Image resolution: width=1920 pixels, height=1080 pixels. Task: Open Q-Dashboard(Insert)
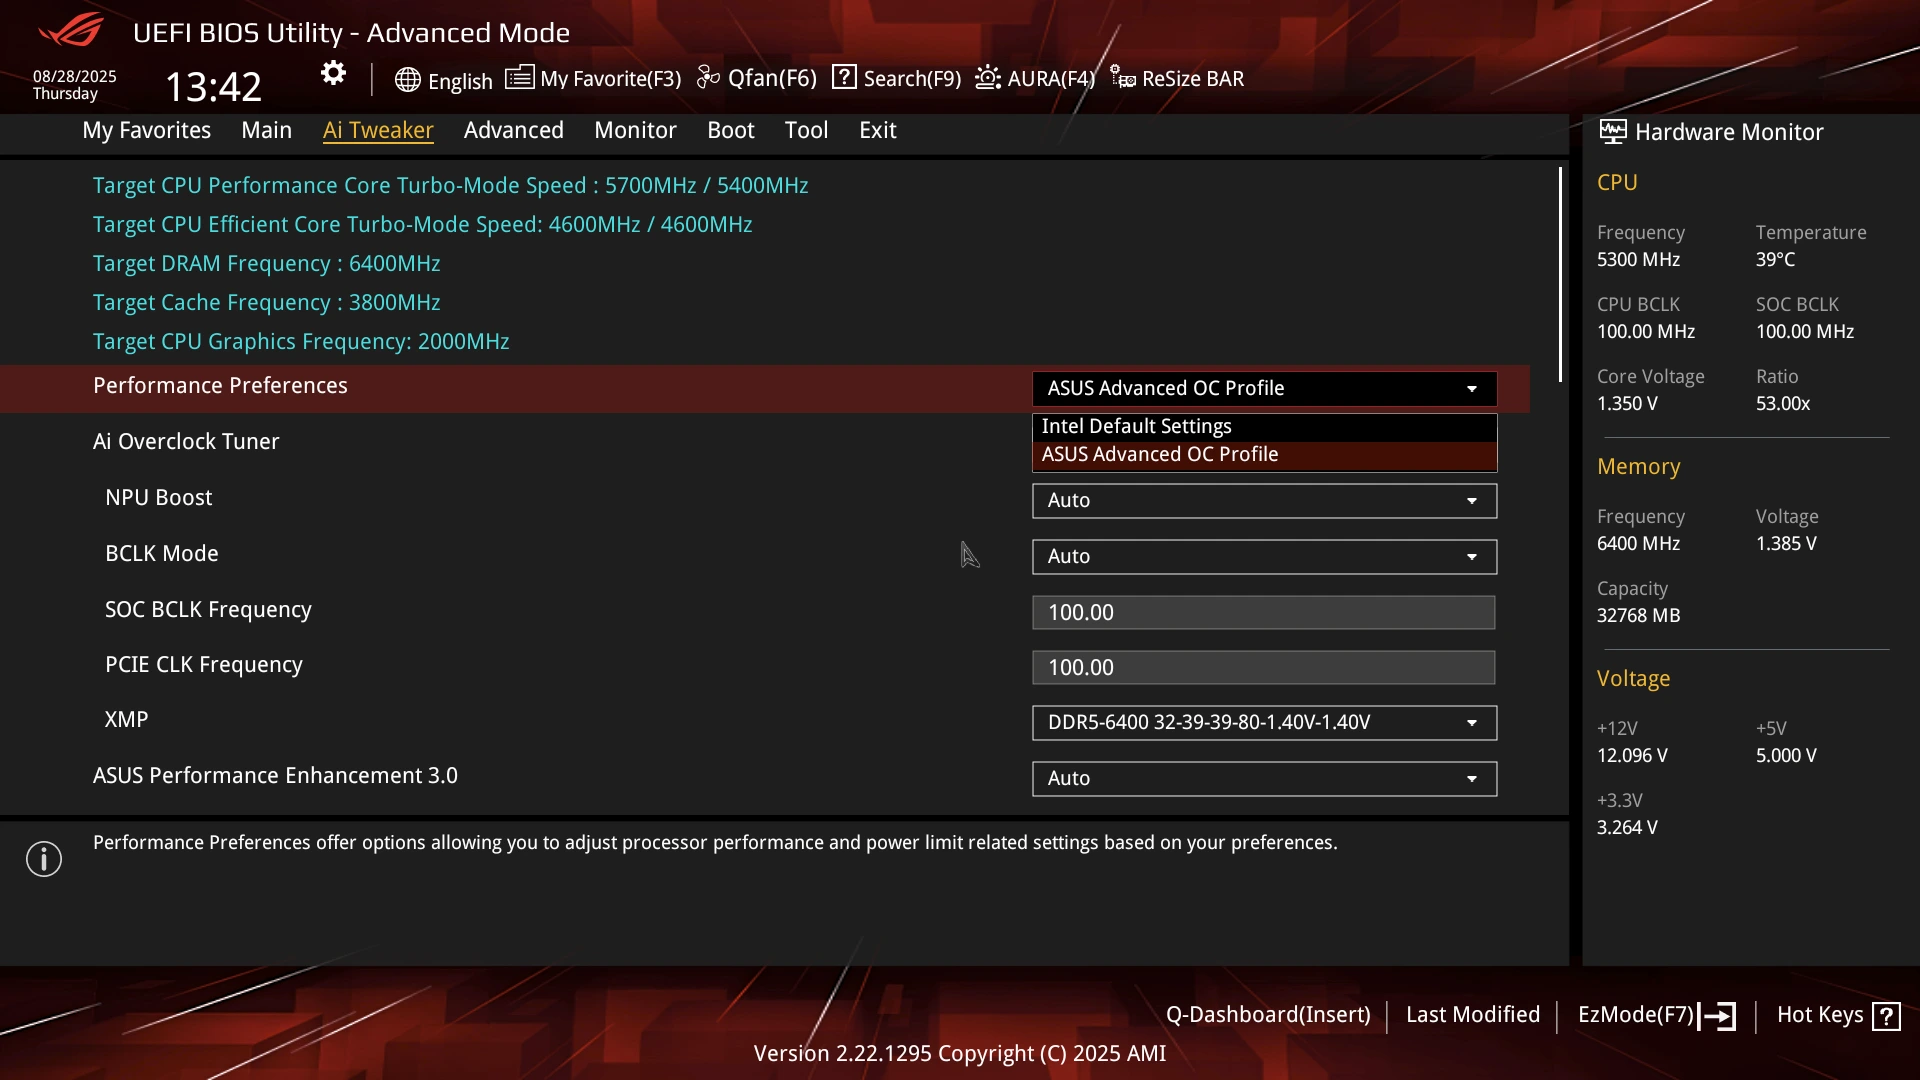1267,1015
